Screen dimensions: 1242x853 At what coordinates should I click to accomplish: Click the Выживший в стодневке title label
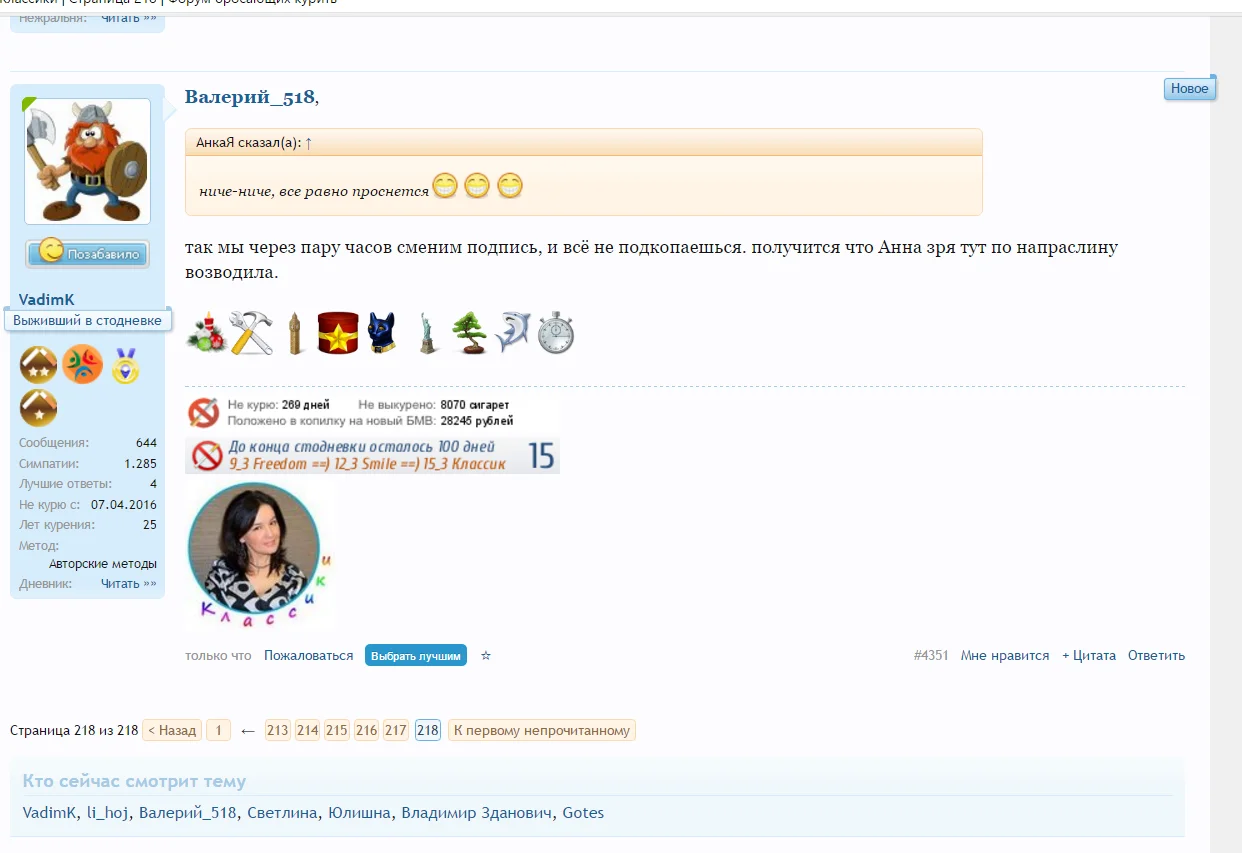87,321
